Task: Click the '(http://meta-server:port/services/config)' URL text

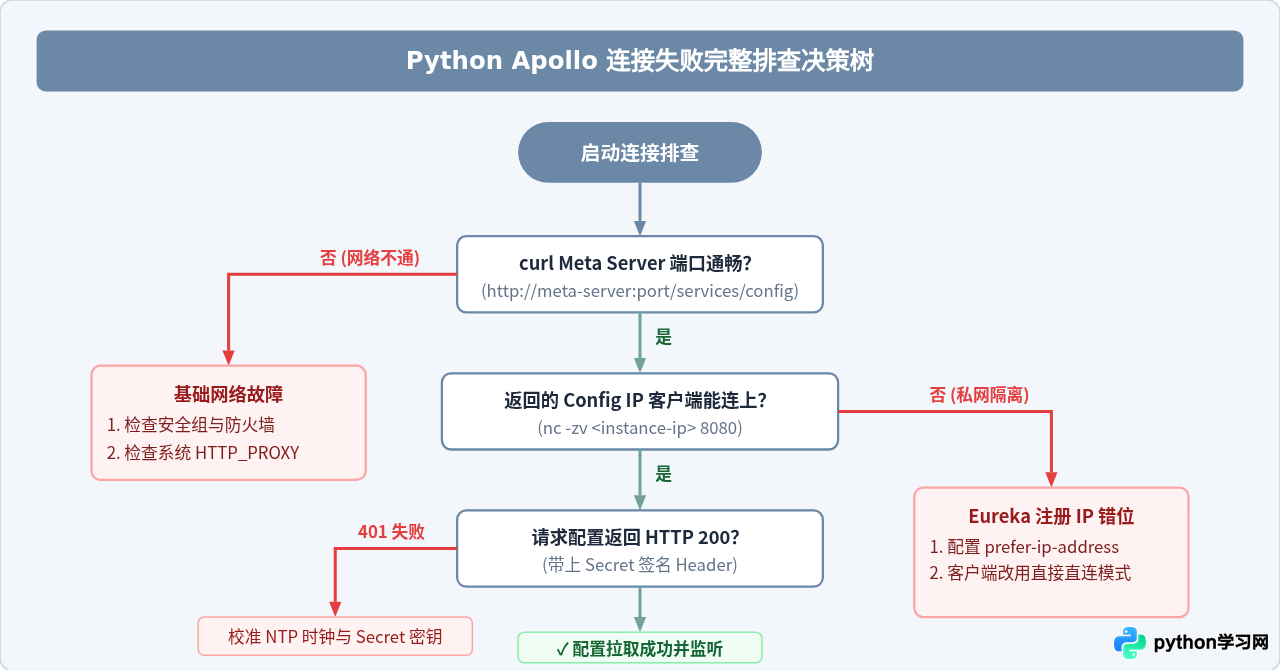Action: pos(640,291)
